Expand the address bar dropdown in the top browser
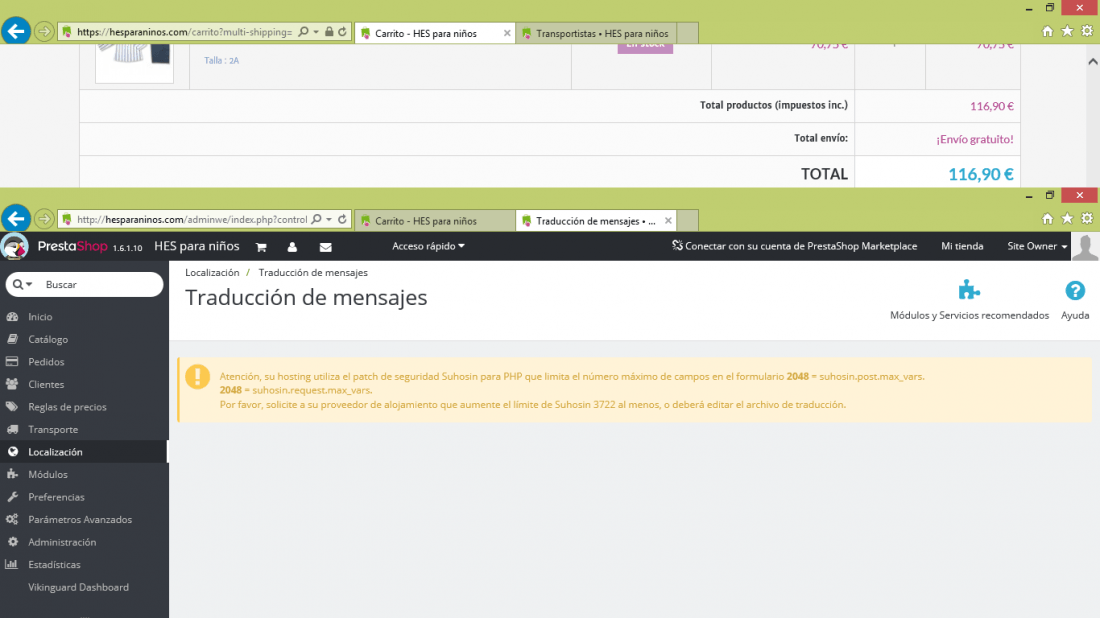1100x618 pixels. pos(316,32)
